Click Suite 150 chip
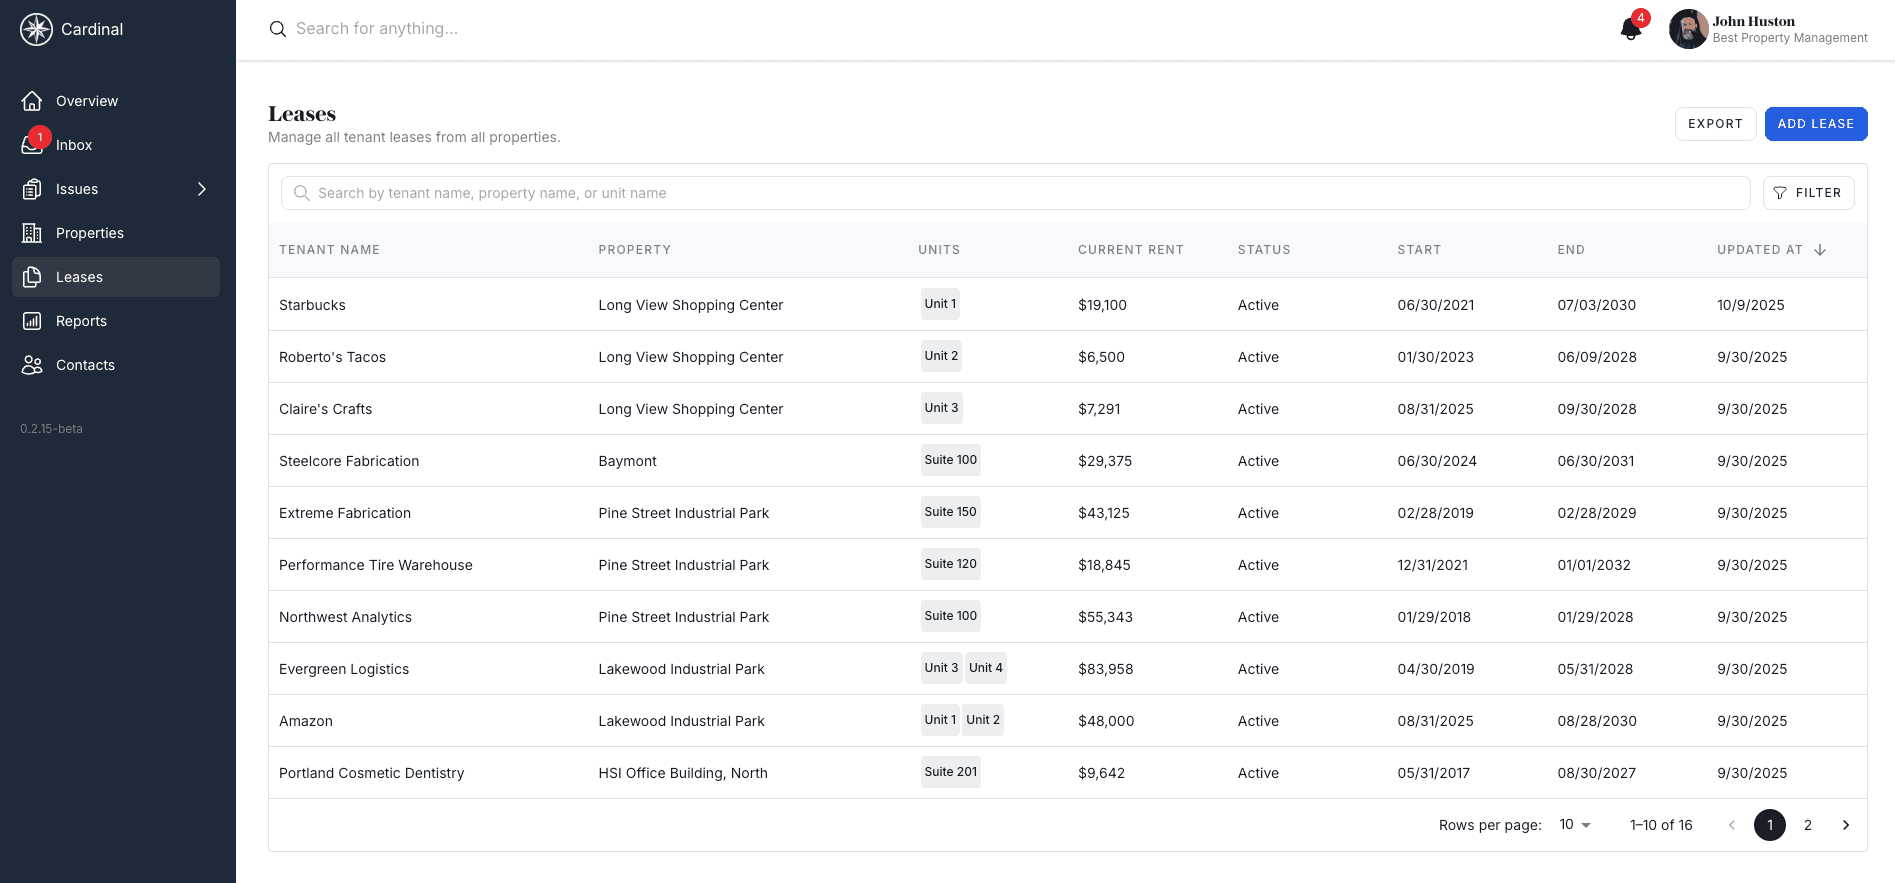 (951, 512)
